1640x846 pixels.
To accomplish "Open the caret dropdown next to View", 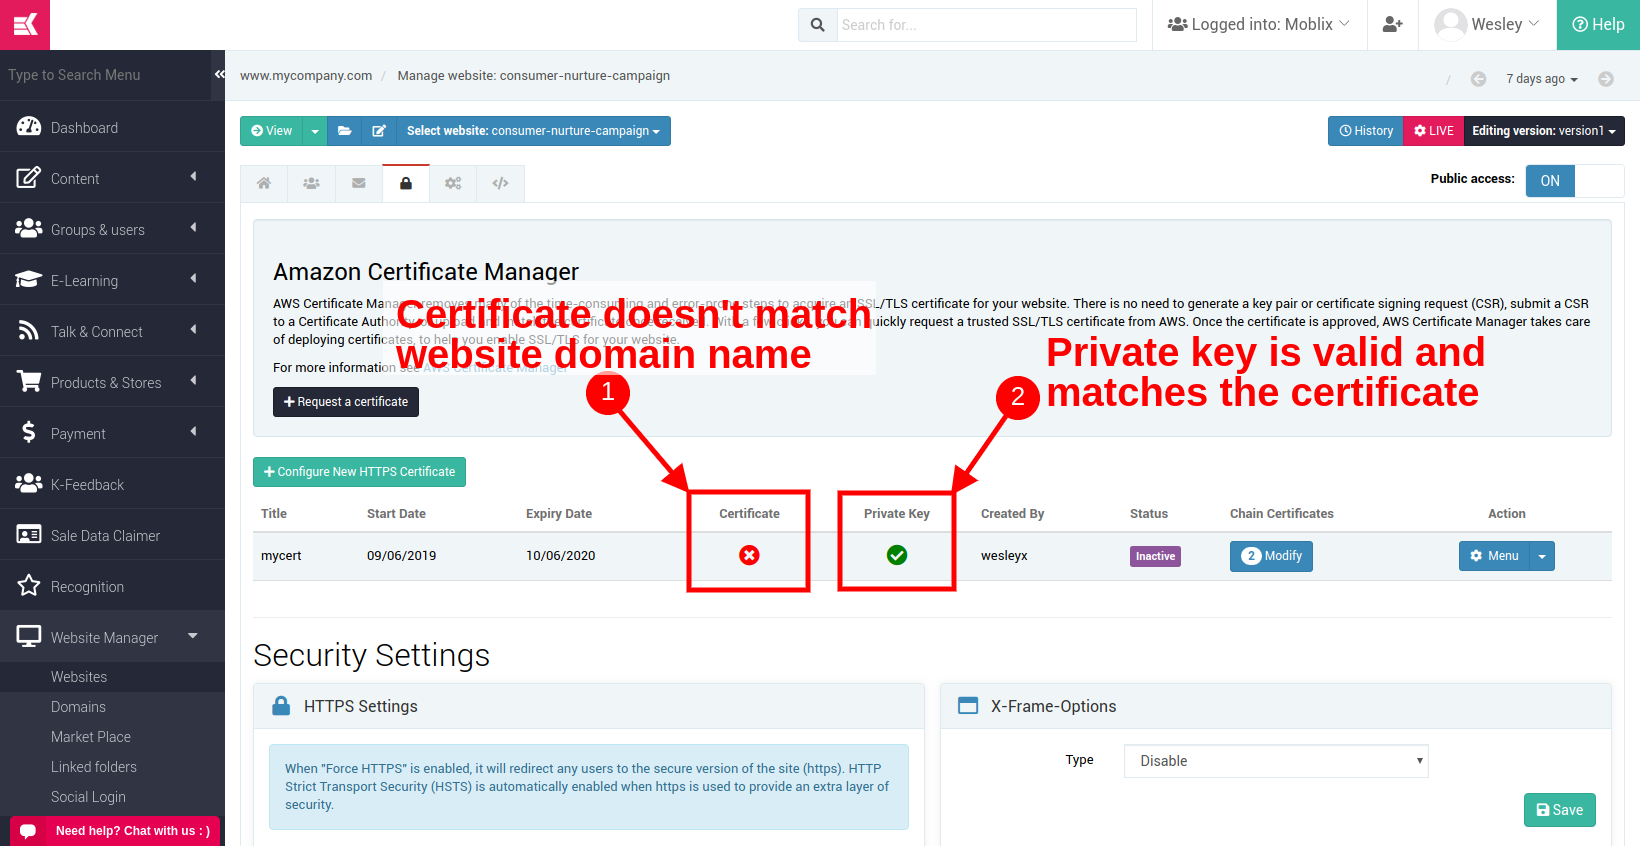I will [315, 131].
